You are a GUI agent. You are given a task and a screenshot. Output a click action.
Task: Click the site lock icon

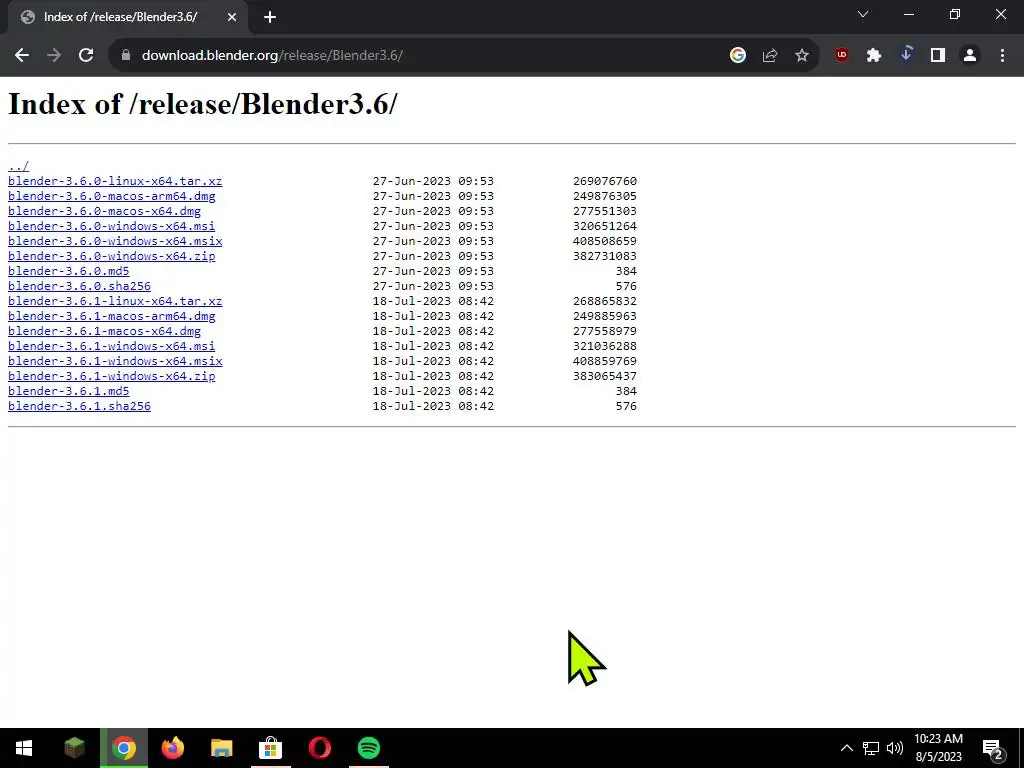click(126, 56)
